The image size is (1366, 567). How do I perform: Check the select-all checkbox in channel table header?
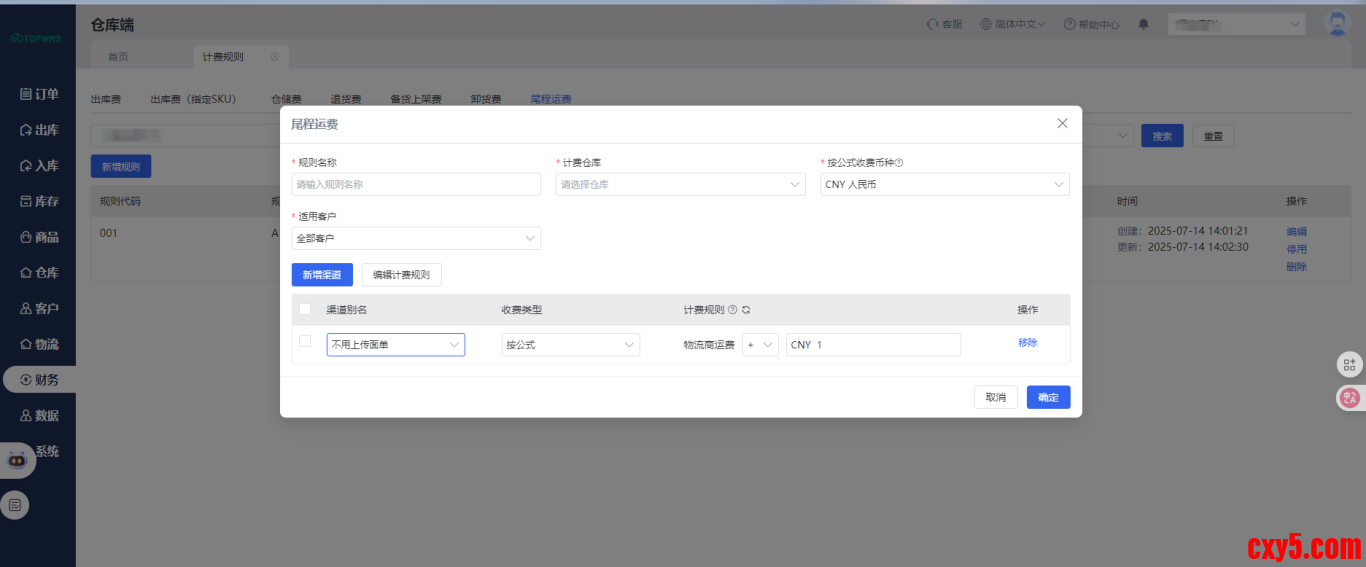tap(305, 310)
